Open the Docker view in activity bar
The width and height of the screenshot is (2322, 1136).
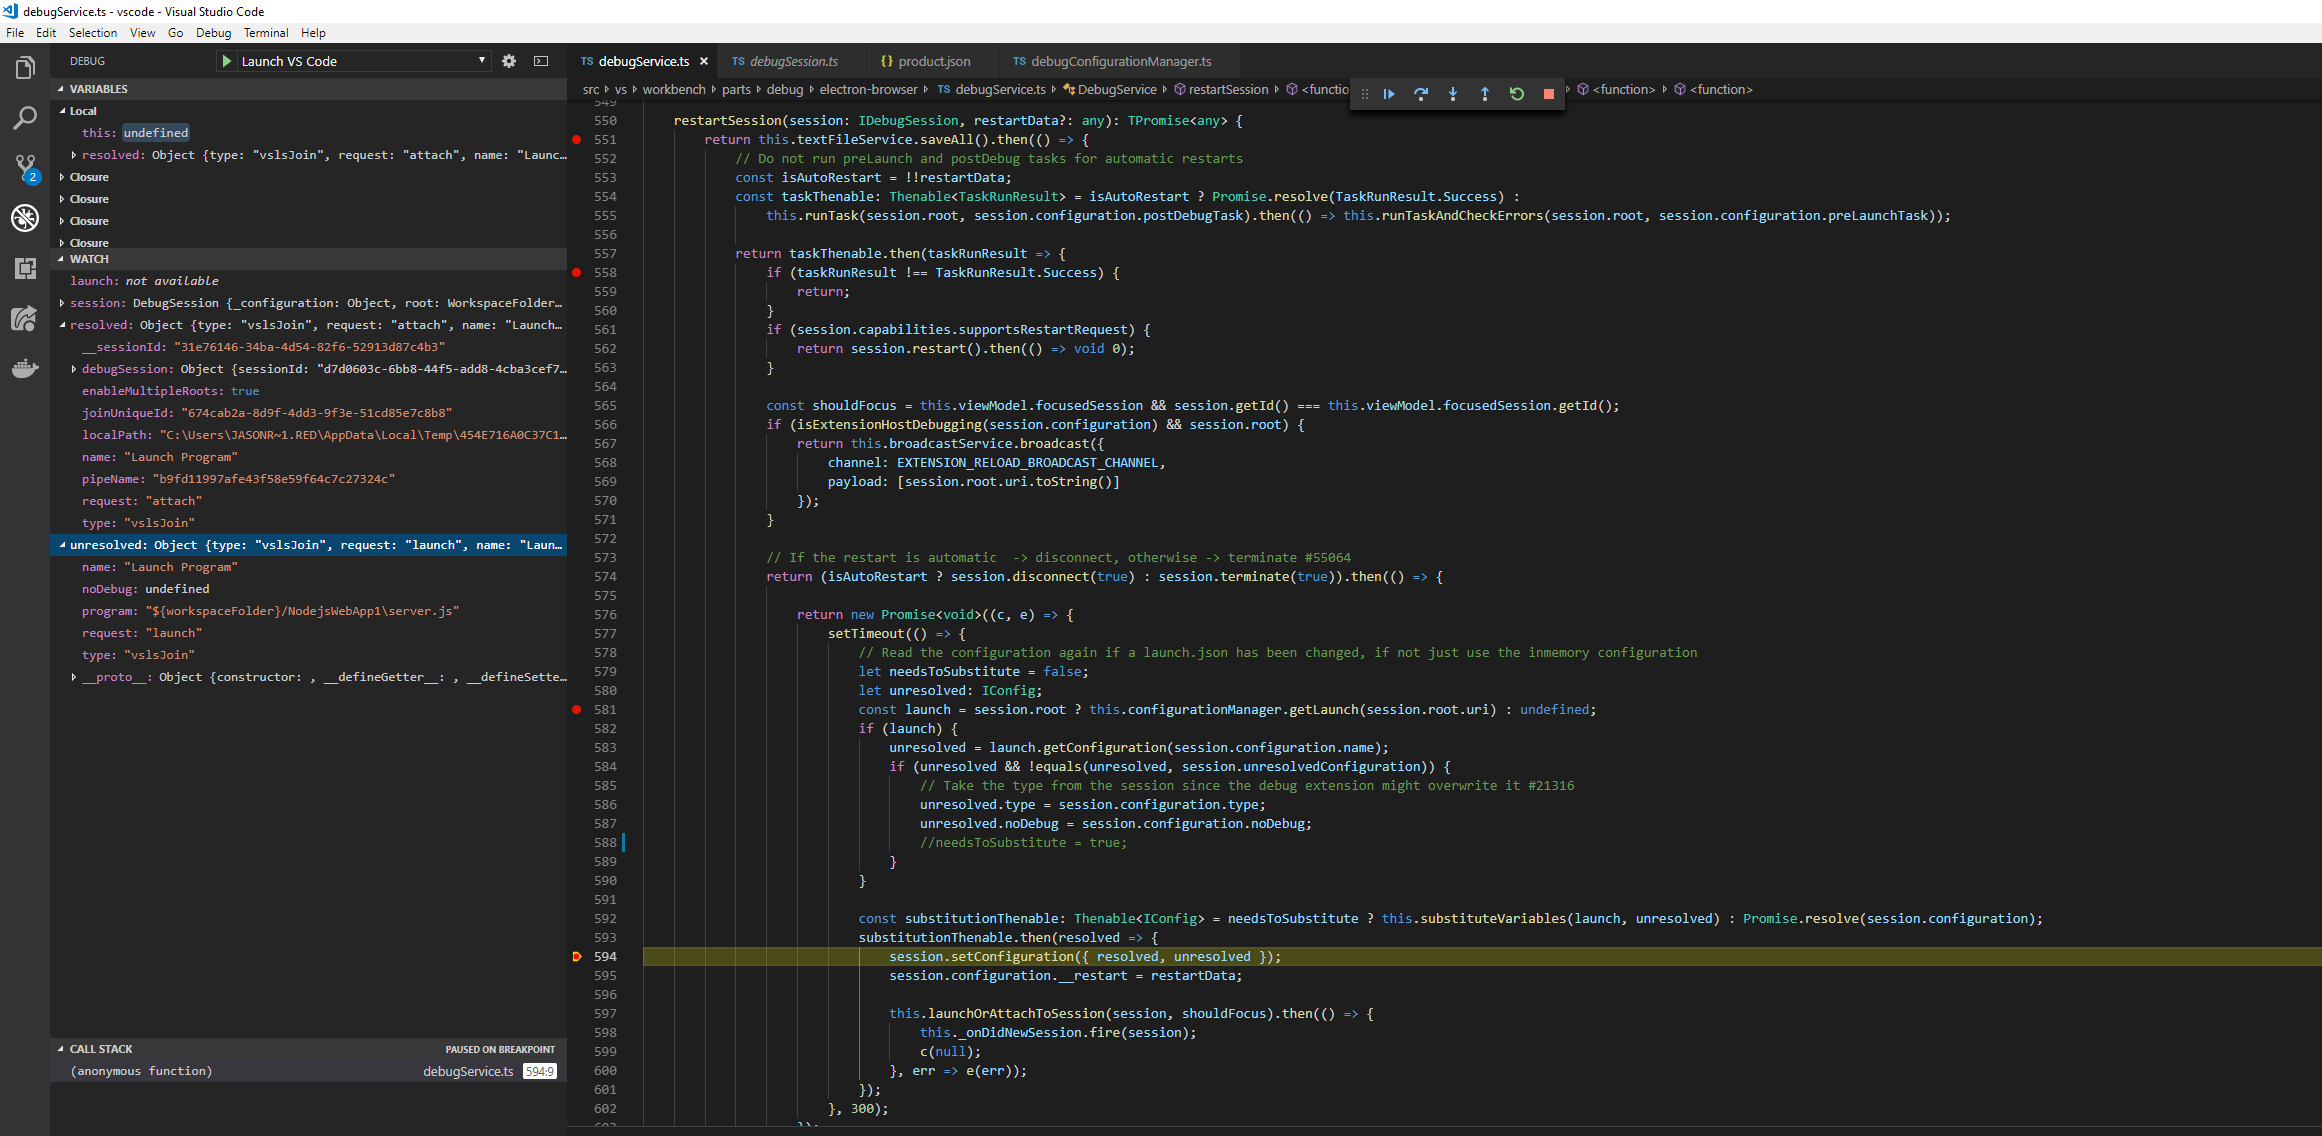click(25, 368)
